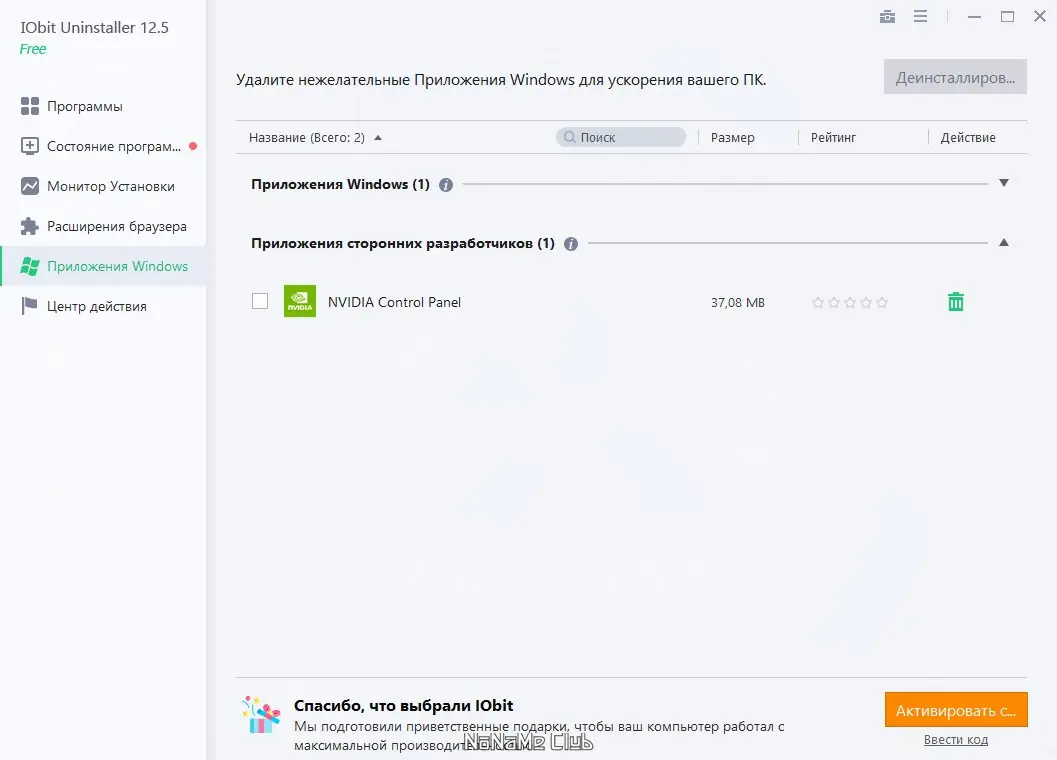Close the IObit Uninstaller window
Image resolution: width=1057 pixels, height=760 pixels.
[x=1039, y=16]
